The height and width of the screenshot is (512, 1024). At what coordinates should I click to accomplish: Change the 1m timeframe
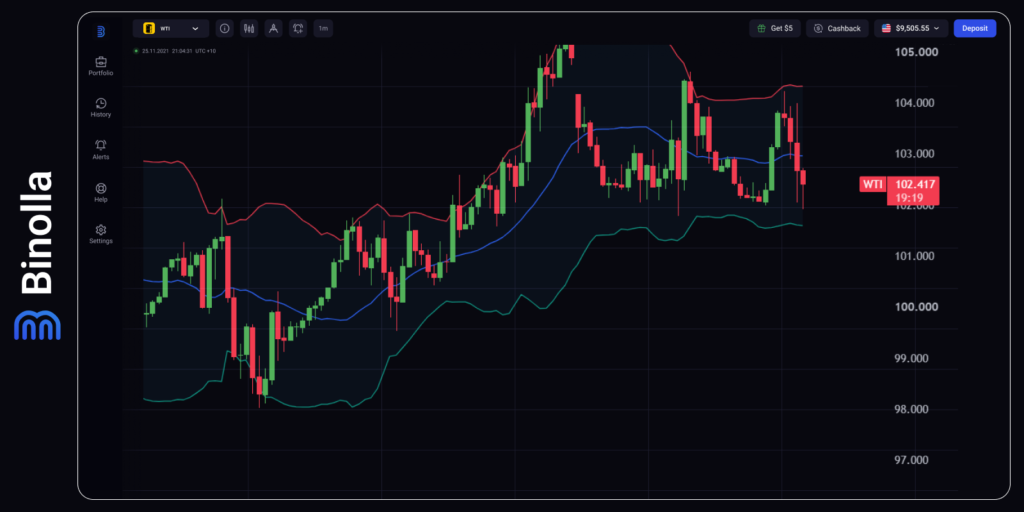tap(323, 29)
